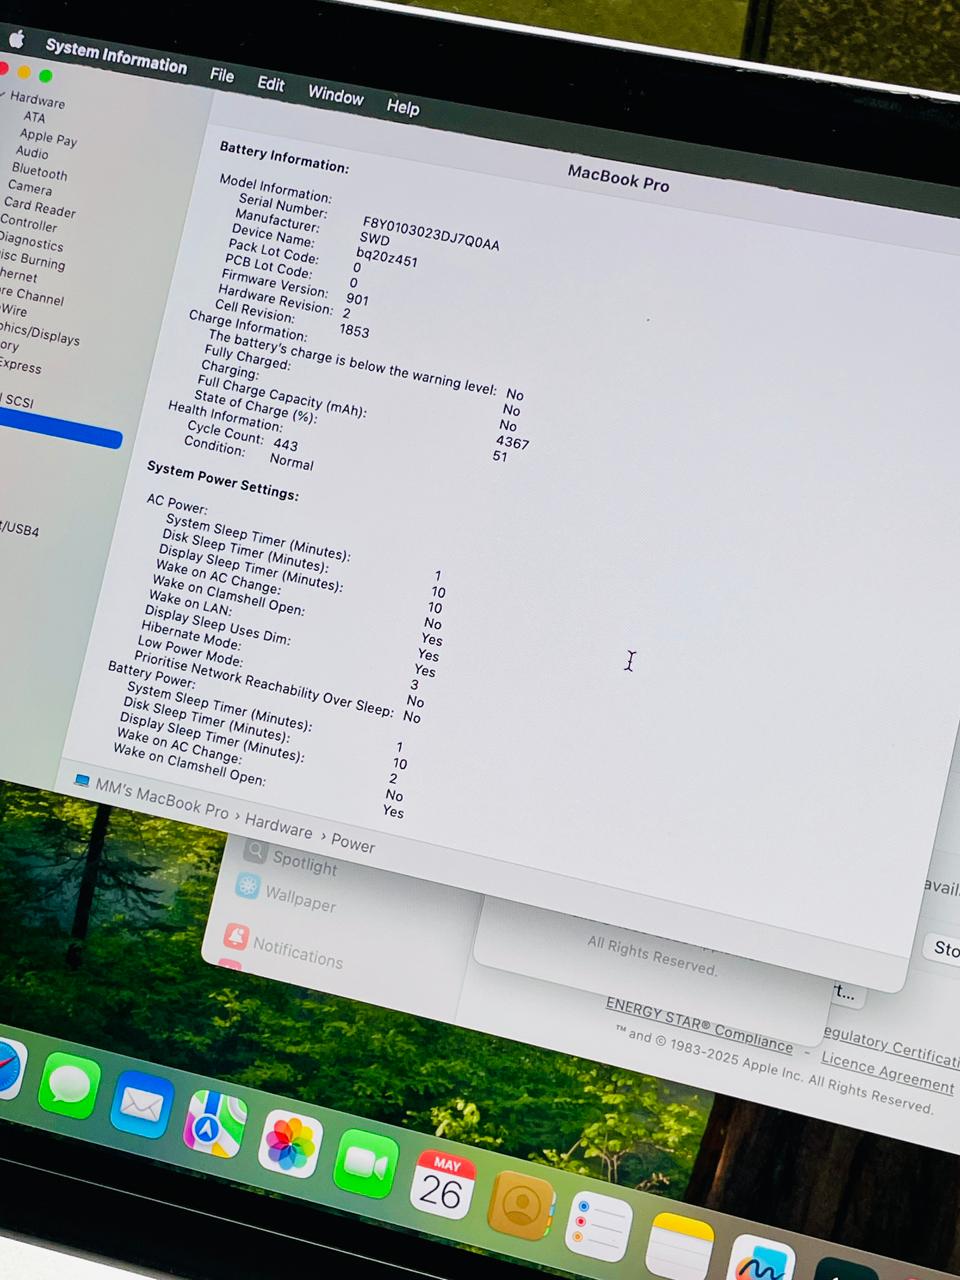The image size is (960, 1280).
Task: Select Graphics/Displays in the sidebar
Action: point(40,333)
